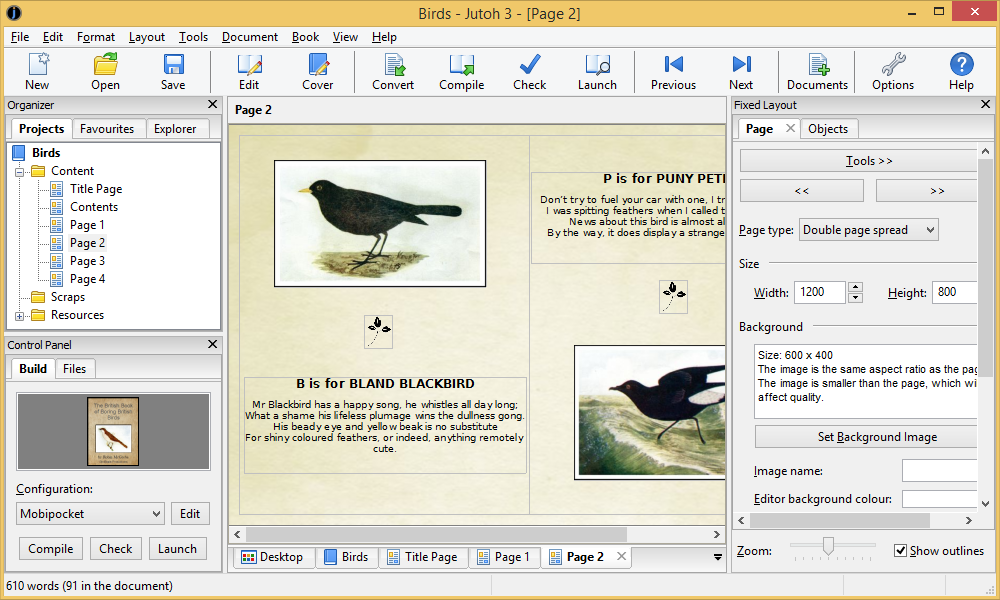Screen dimensions: 1000x600
Task: Open the Book menu
Action: [305, 37]
